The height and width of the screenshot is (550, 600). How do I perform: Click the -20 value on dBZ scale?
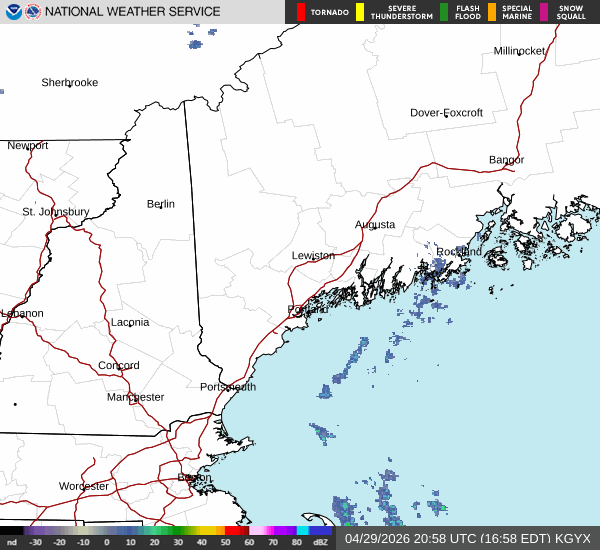pos(59,542)
